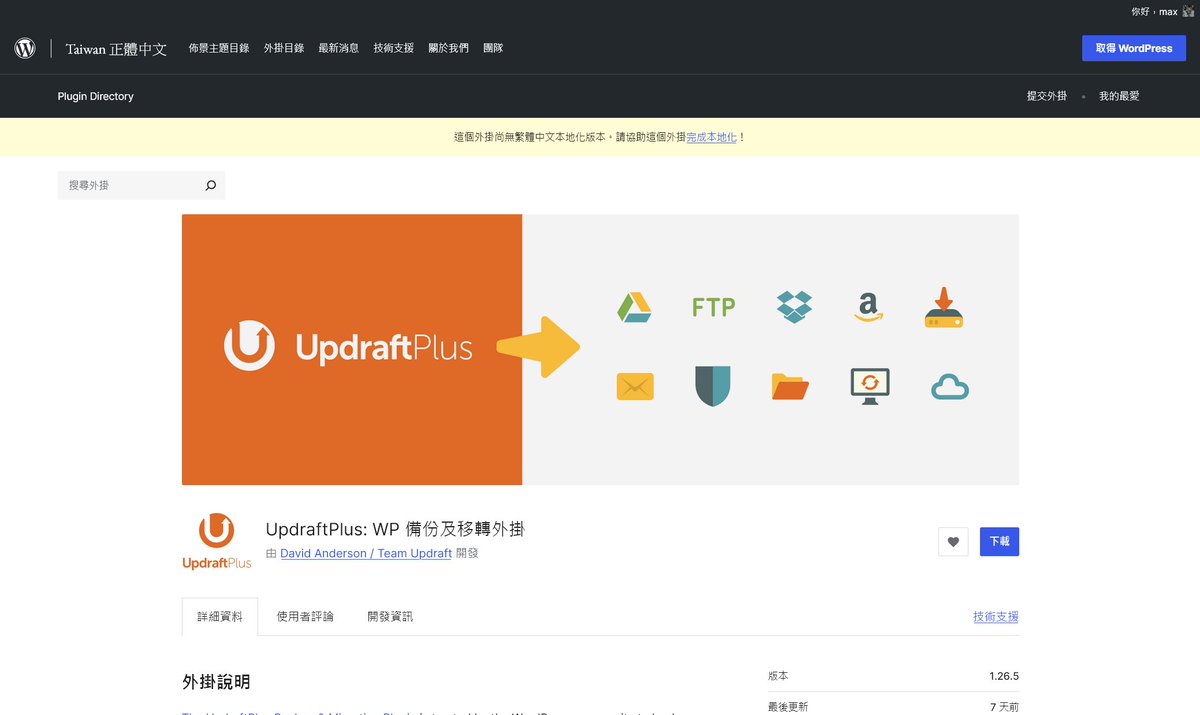This screenshot has width=1200, height=715.
Task: Click version number 1.26.5
Action: pyautogui.click(x=1004, y=676)
